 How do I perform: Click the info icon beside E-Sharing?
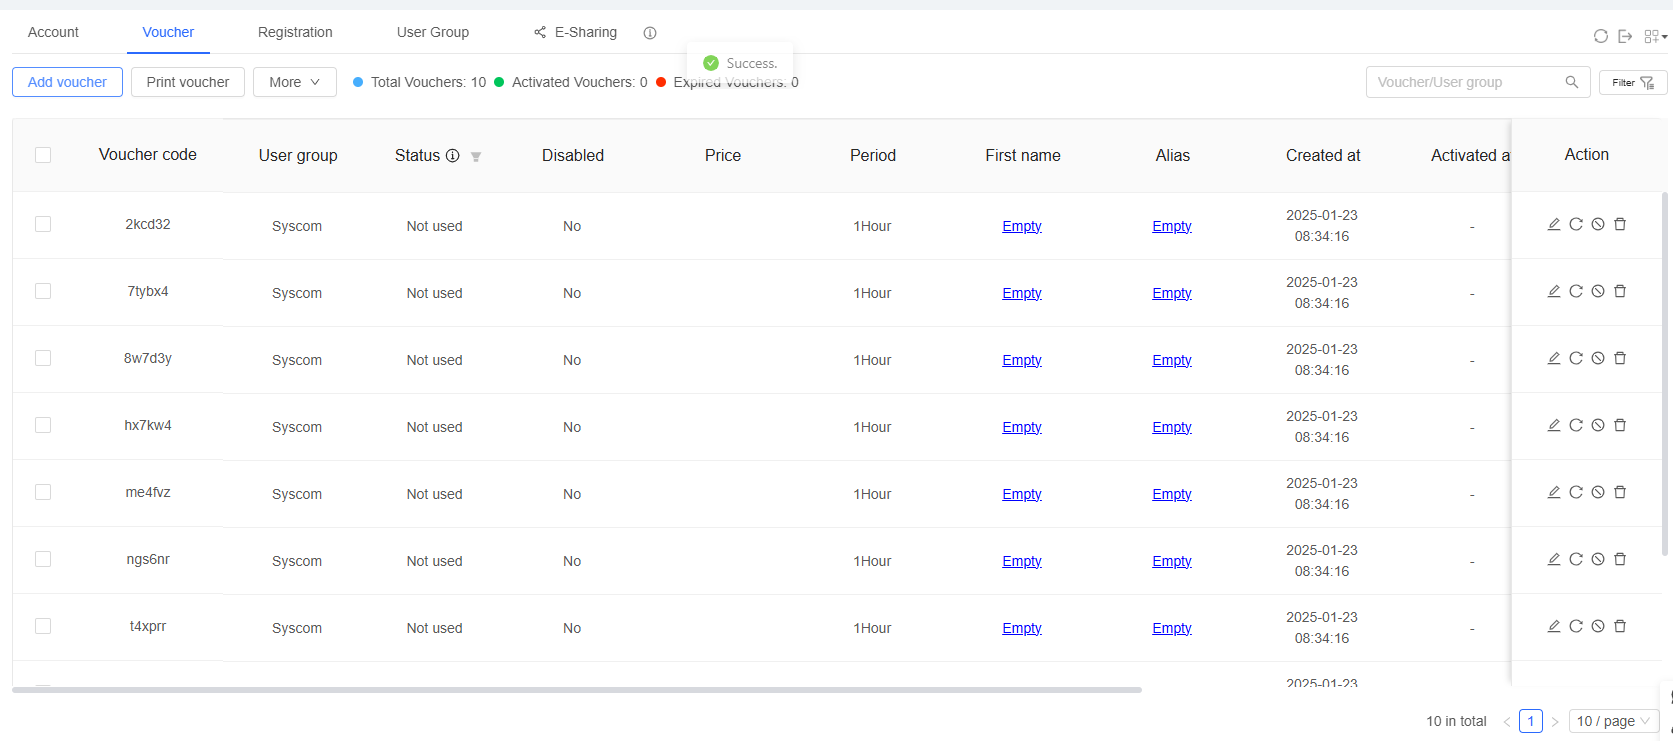(650, 33)
